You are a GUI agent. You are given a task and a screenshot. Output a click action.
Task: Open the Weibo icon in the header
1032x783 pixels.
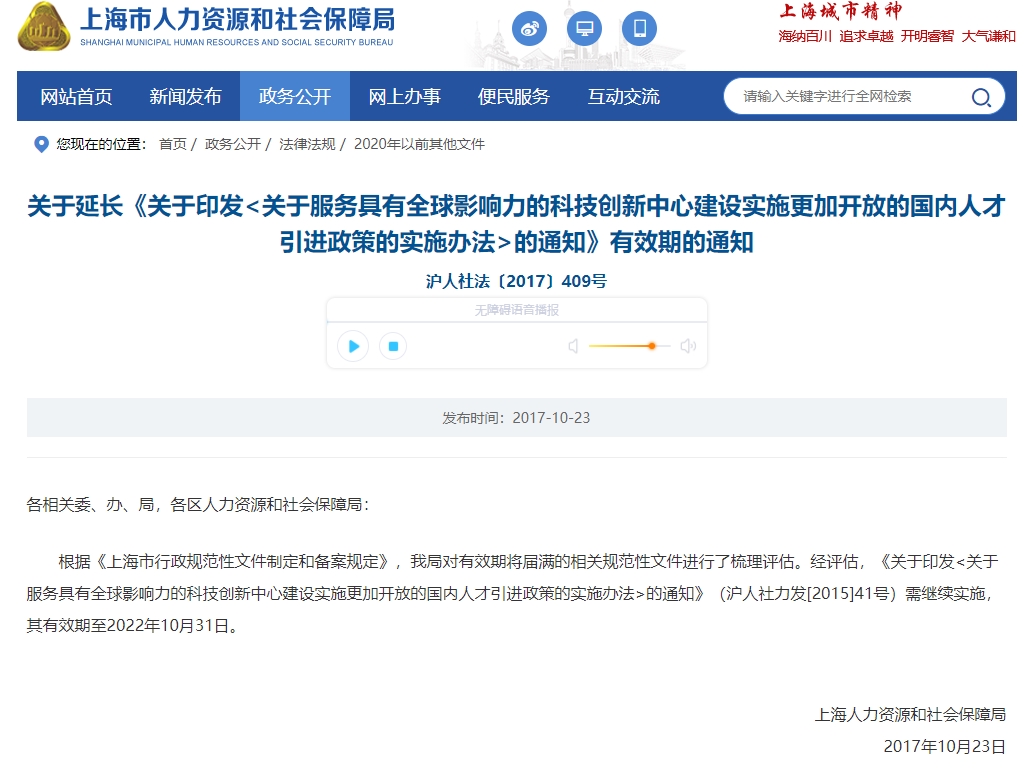click(530, 29)
